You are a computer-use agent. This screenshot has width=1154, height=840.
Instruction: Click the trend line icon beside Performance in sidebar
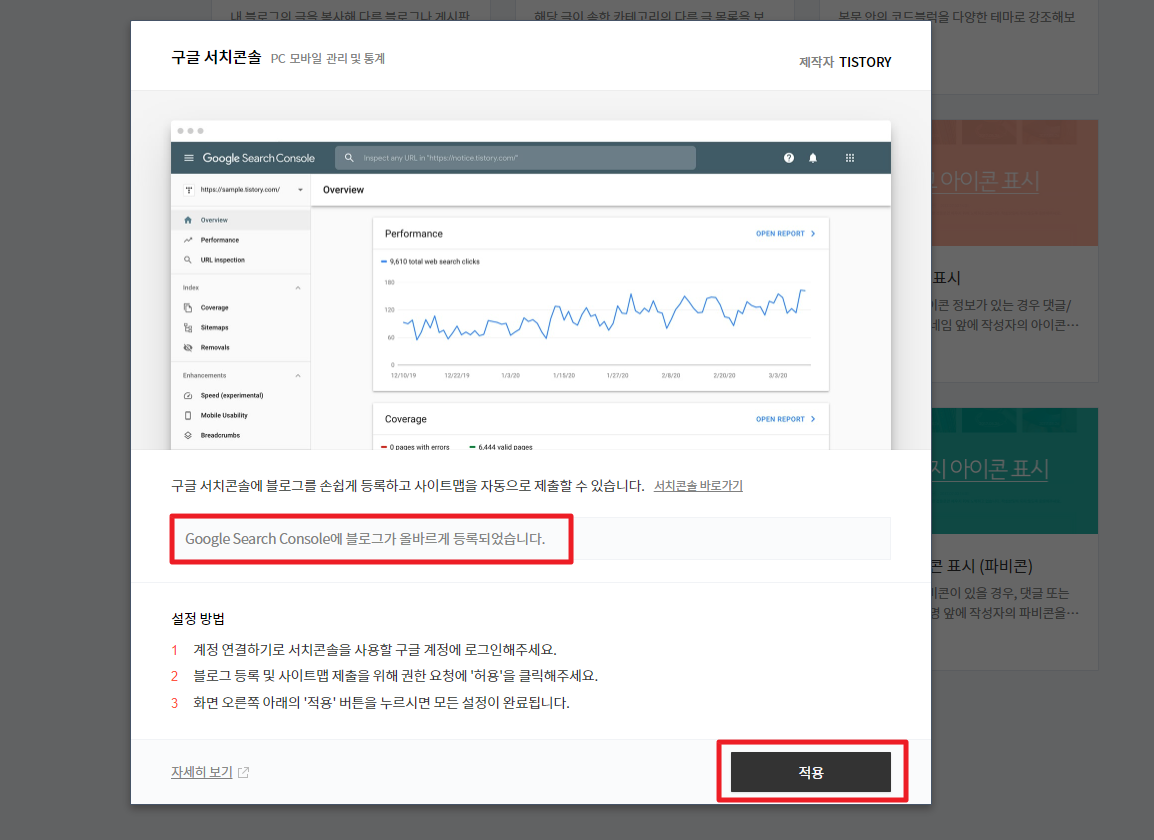point(188,240)
